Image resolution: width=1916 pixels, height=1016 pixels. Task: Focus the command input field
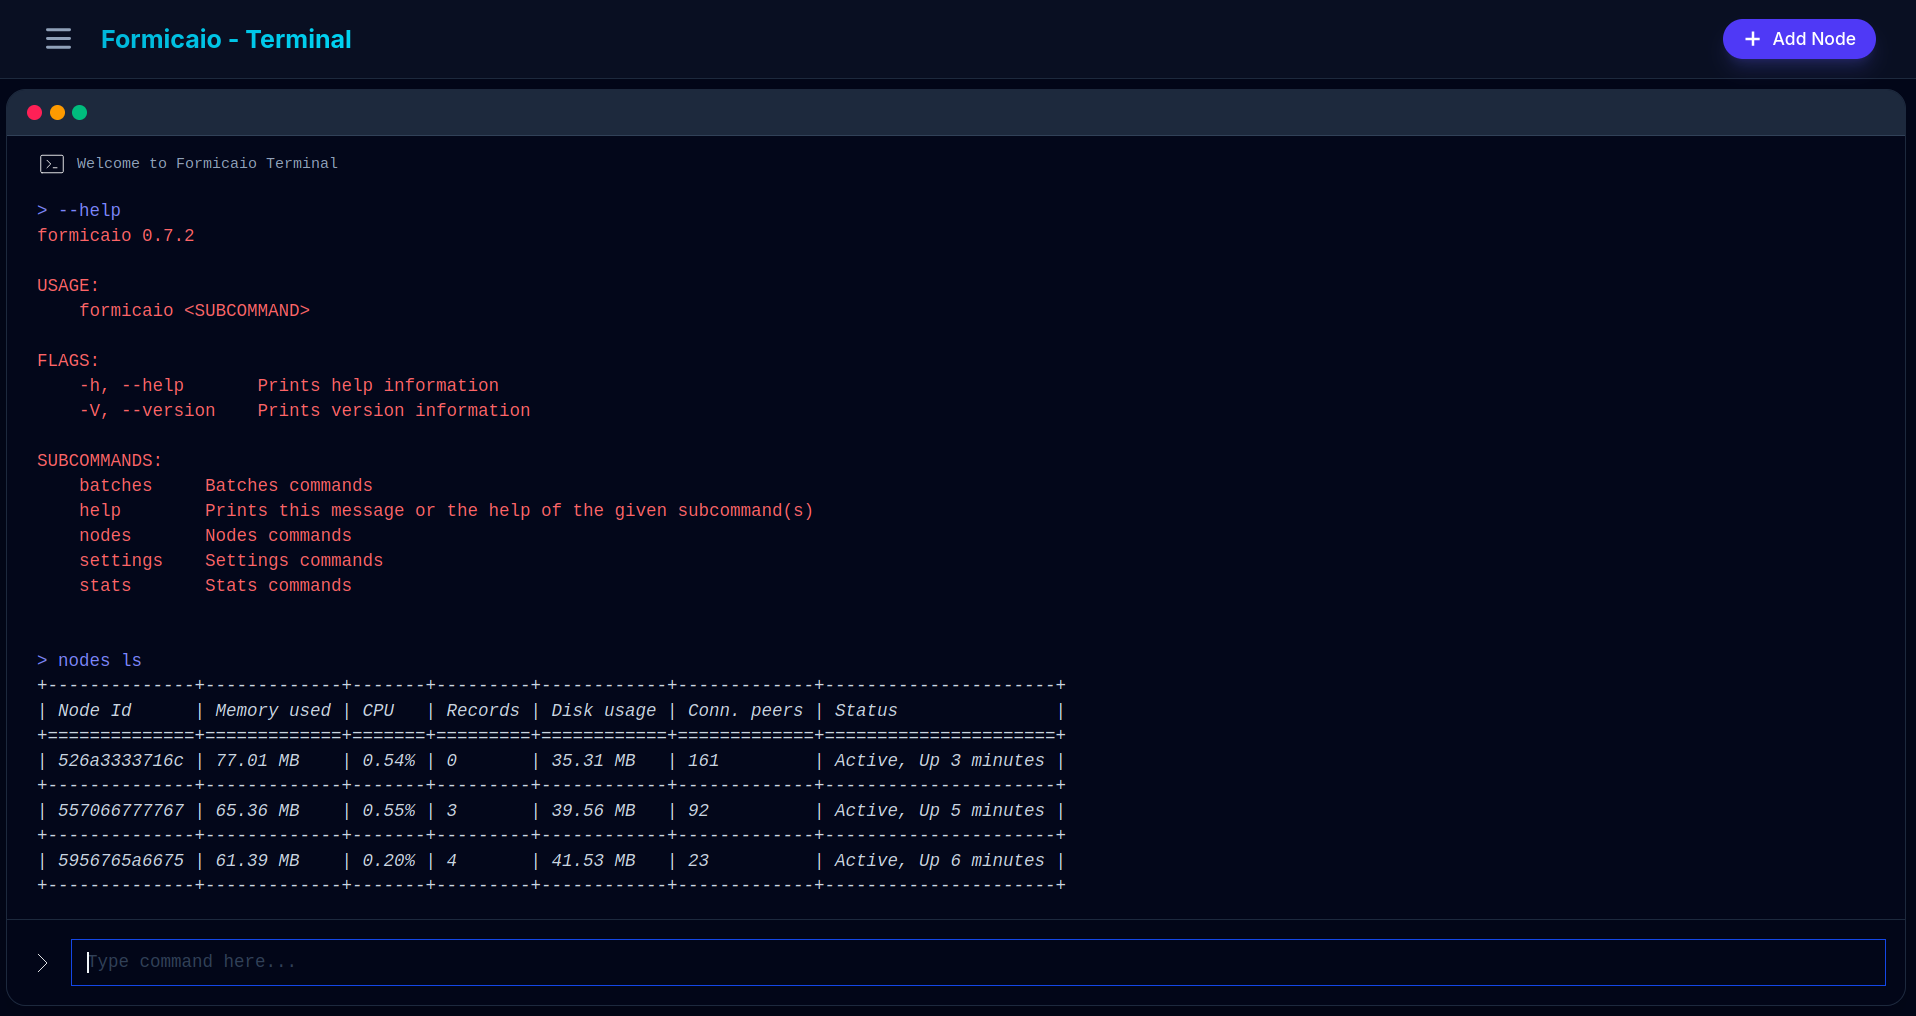pyautogui.click(x=978, y=962)
